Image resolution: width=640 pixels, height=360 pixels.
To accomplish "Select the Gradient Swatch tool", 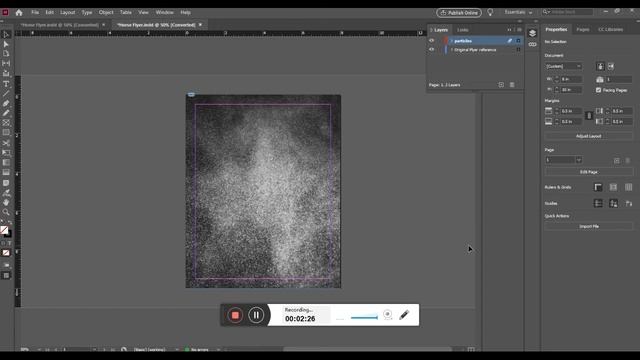I will pyautogui.click(x=6, y=162).
